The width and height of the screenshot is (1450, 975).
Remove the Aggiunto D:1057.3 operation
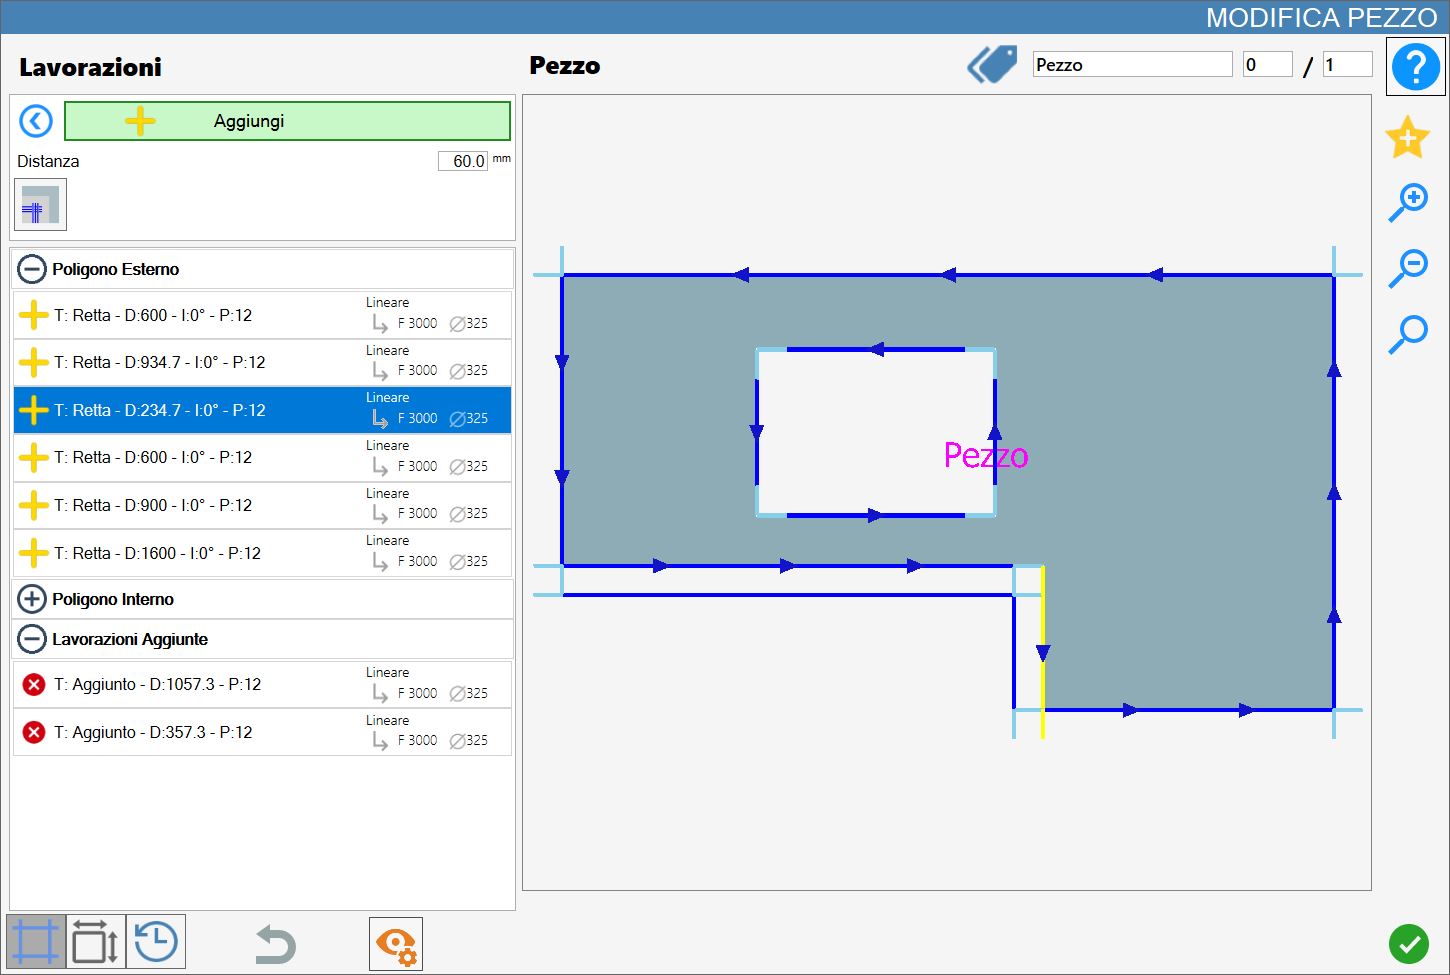(34, 685)
